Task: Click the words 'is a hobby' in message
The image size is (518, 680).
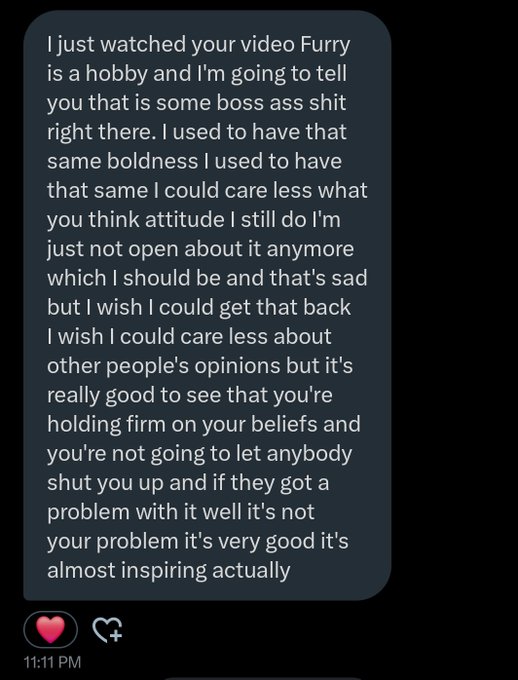Action: click(x=97, y=74)
